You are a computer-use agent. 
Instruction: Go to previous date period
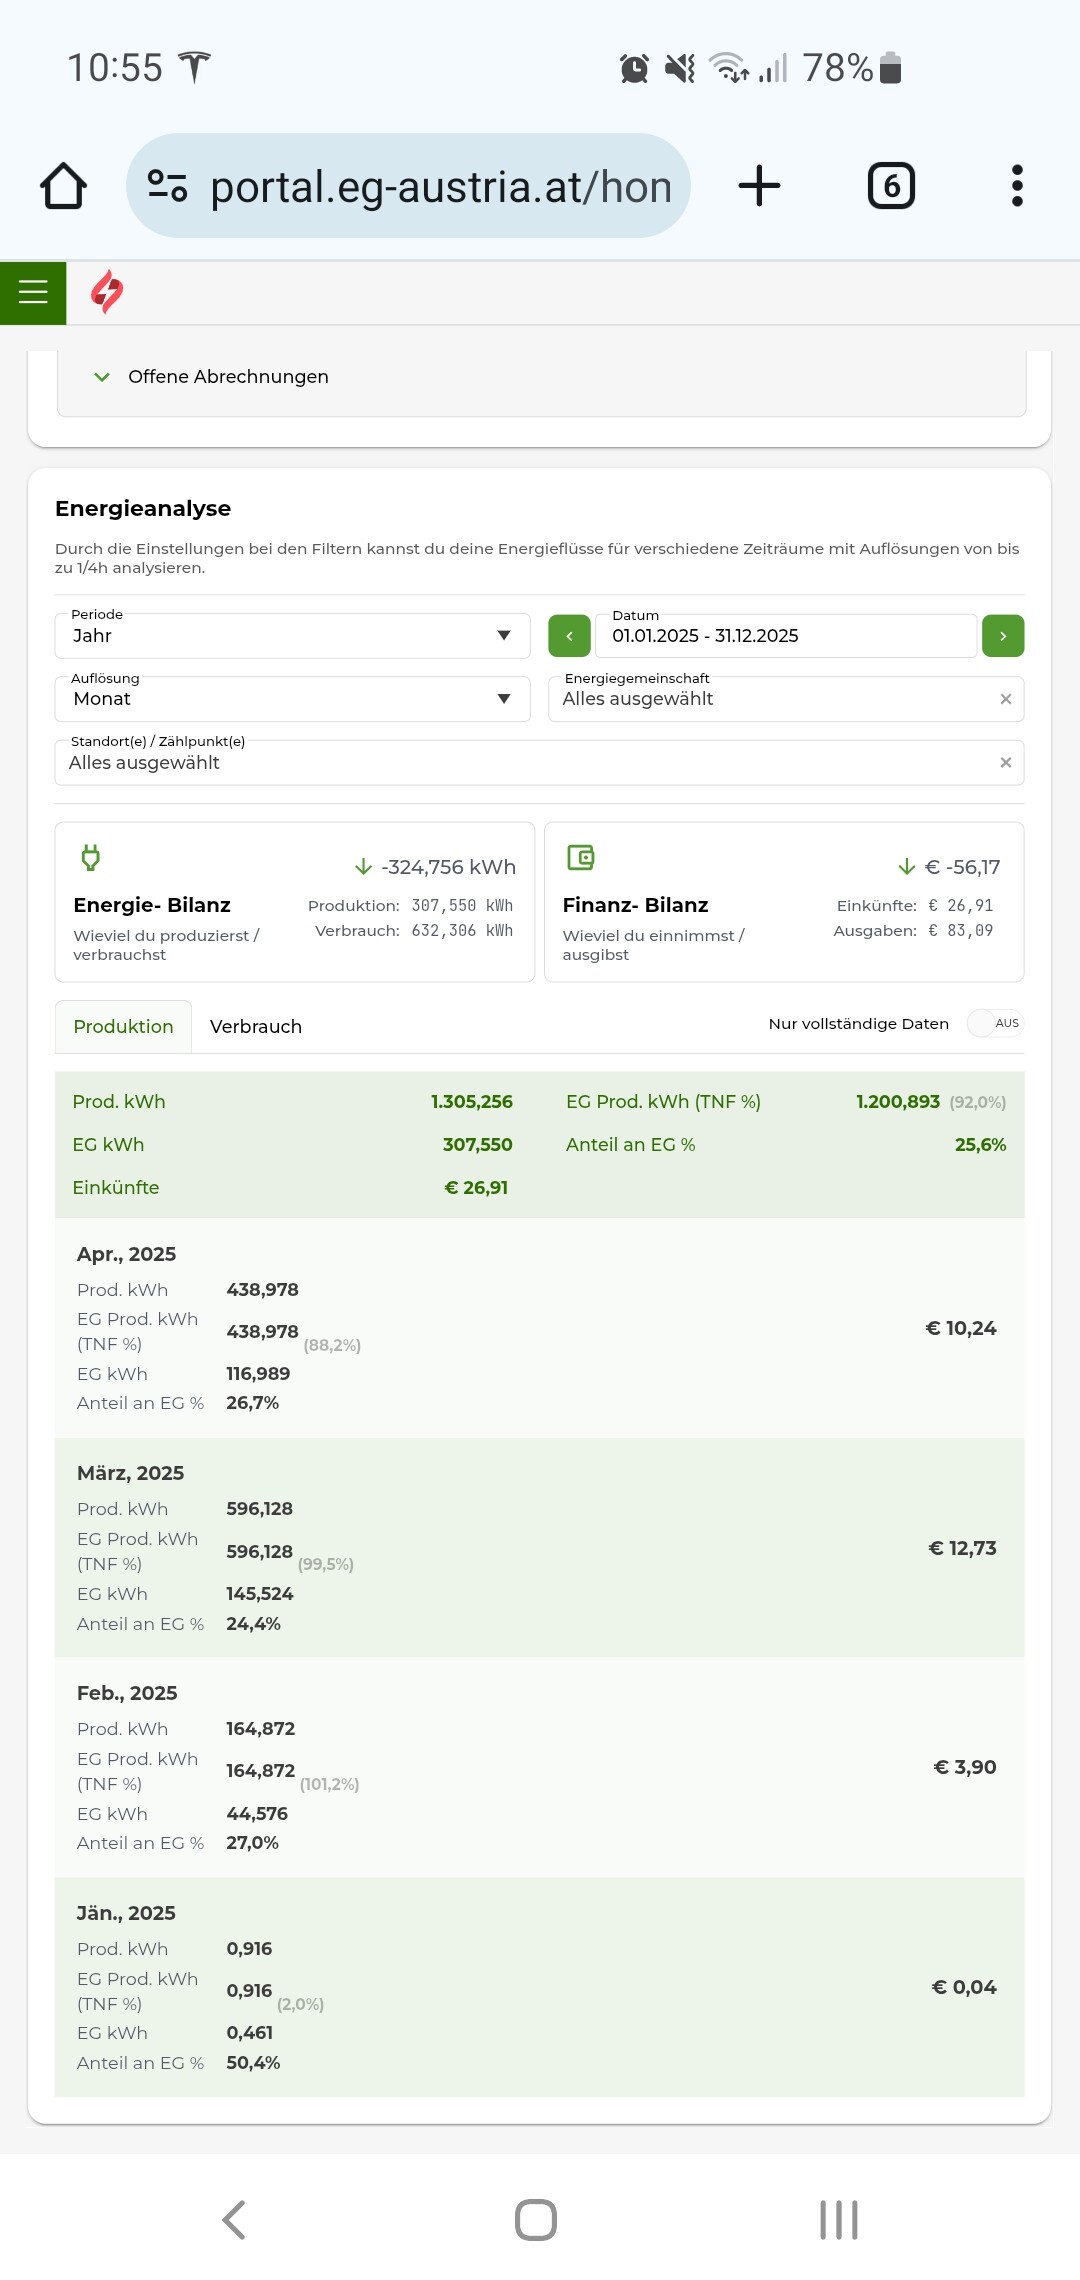[569, 636]
